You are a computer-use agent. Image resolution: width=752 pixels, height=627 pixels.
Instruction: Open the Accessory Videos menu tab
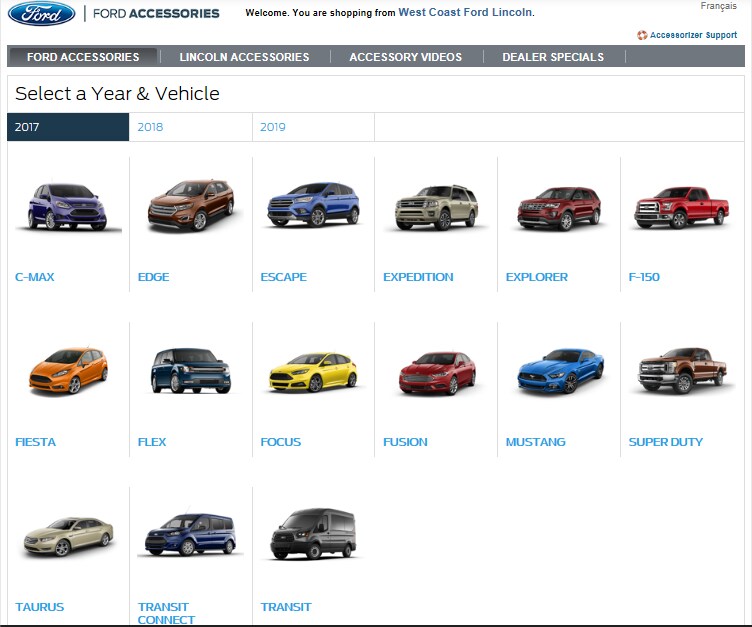coord(405,57)
